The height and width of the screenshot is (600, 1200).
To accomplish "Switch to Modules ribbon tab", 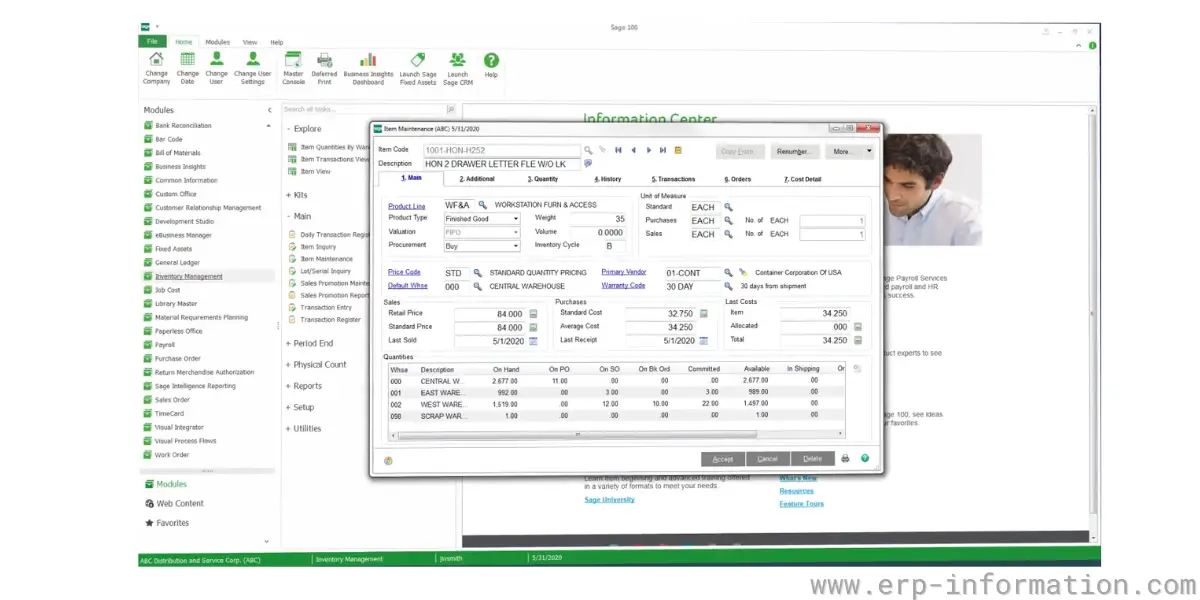I will click(x=217, y=42).
